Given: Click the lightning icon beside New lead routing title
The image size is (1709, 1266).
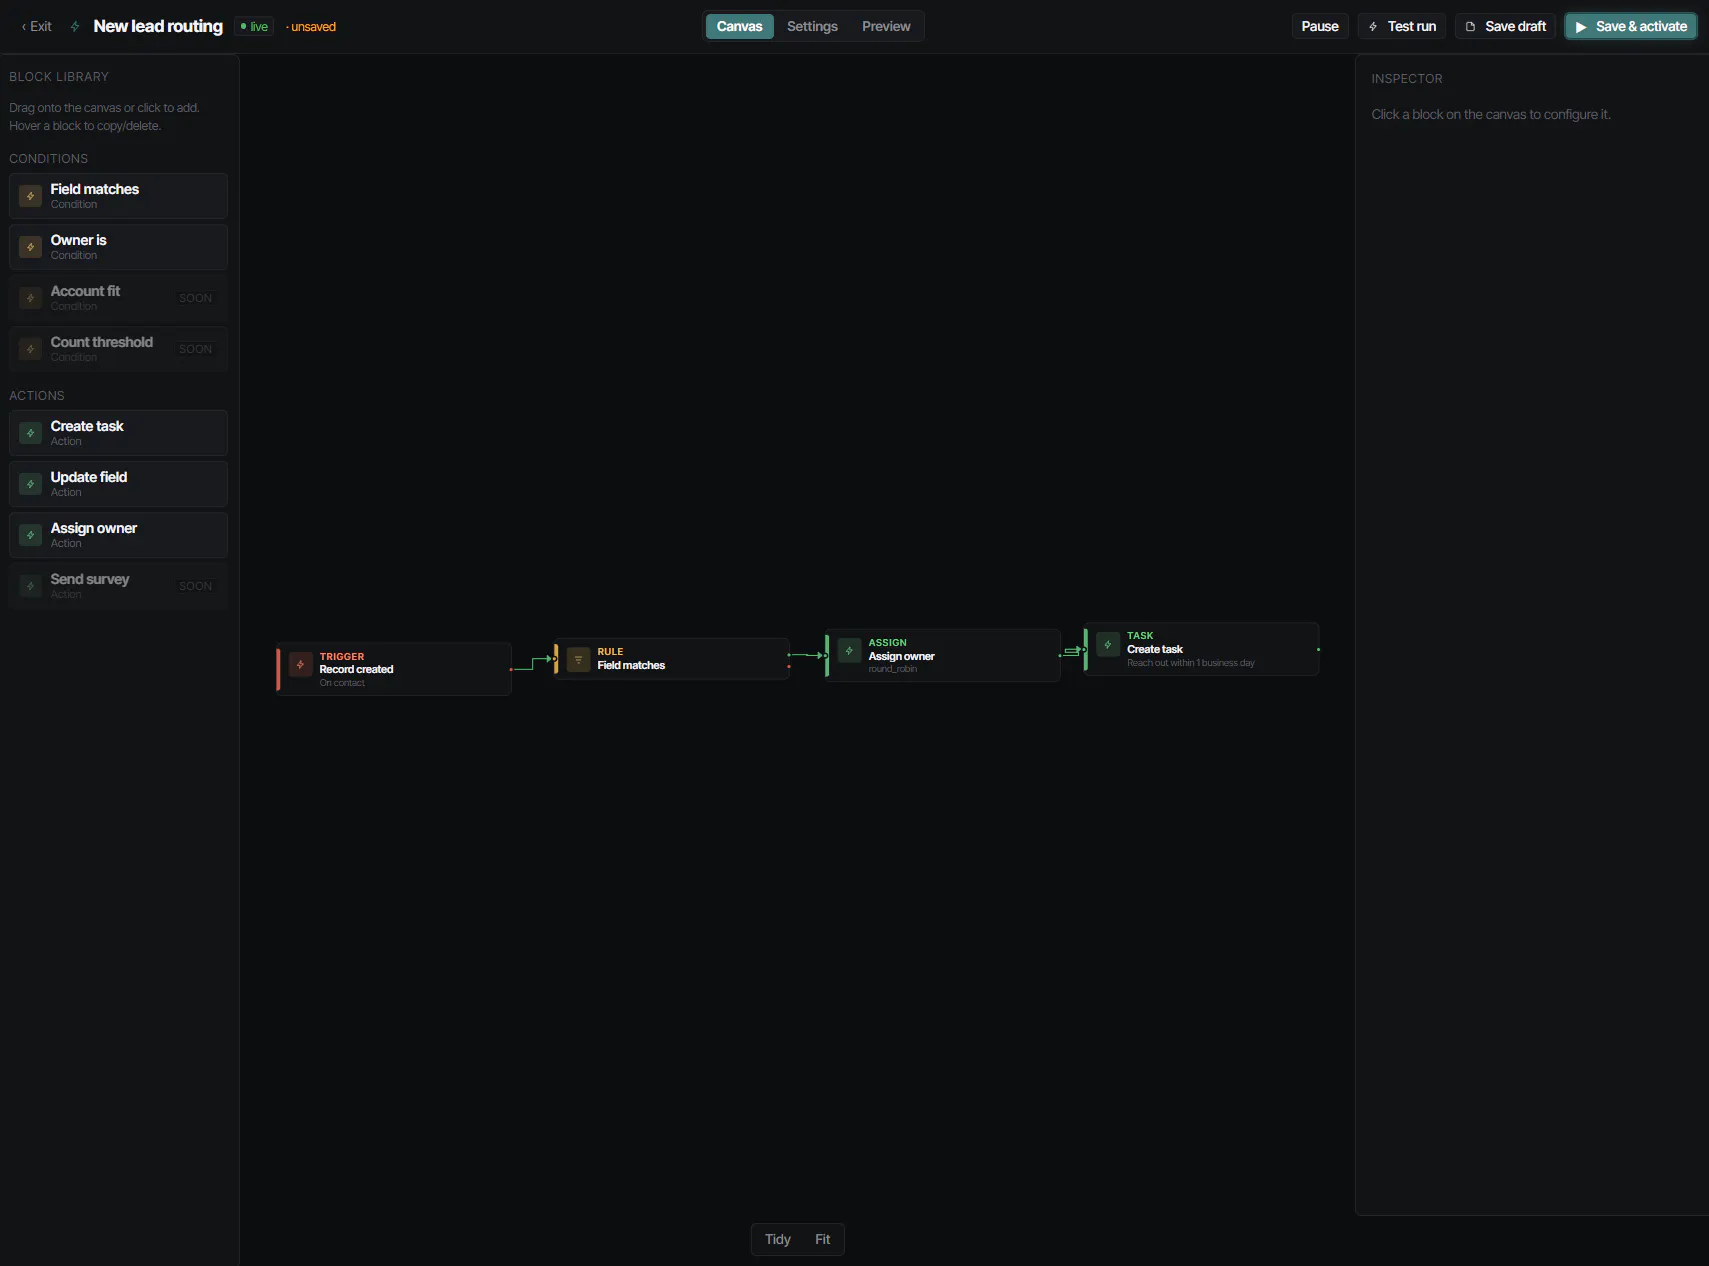Looking at the screenshot, I should coord(75,27).
